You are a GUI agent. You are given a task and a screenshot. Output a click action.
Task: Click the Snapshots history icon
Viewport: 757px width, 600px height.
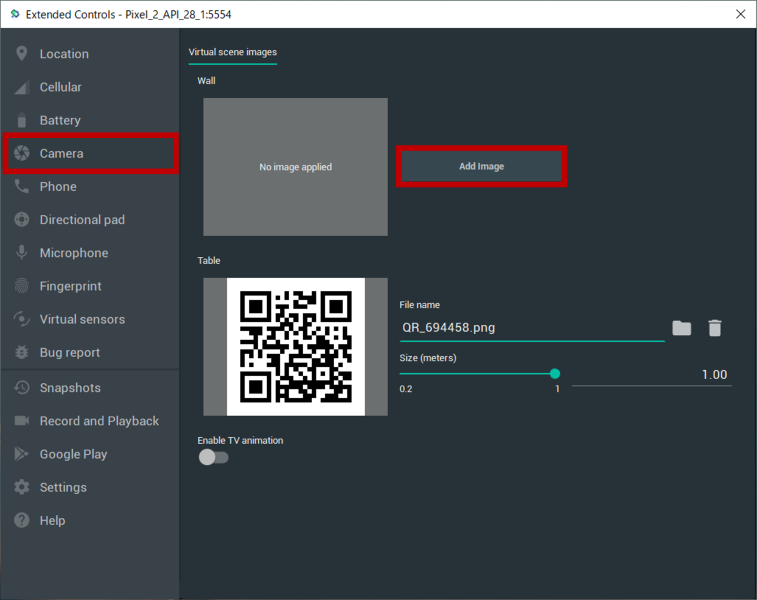click(21, 388)
